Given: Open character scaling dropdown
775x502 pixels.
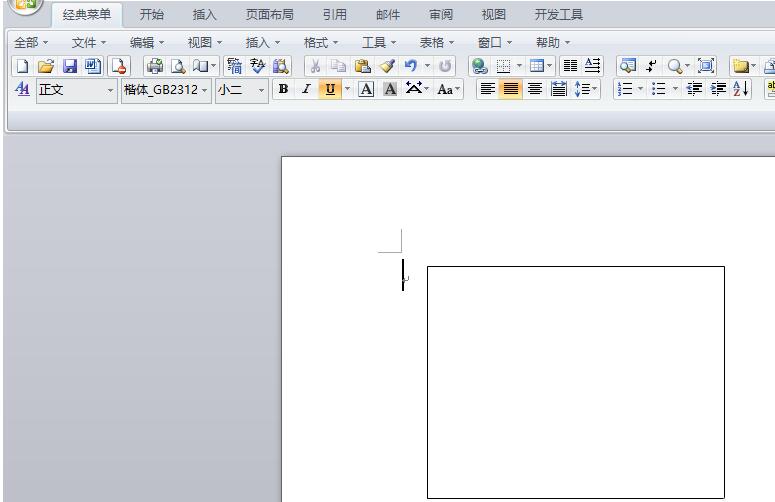Looking at the screenshot, I should [417, 89].
